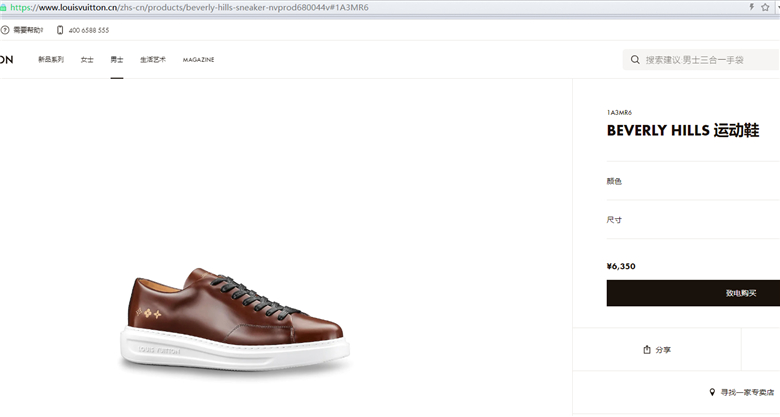Click the bookmark star icon in address bar

765,7
